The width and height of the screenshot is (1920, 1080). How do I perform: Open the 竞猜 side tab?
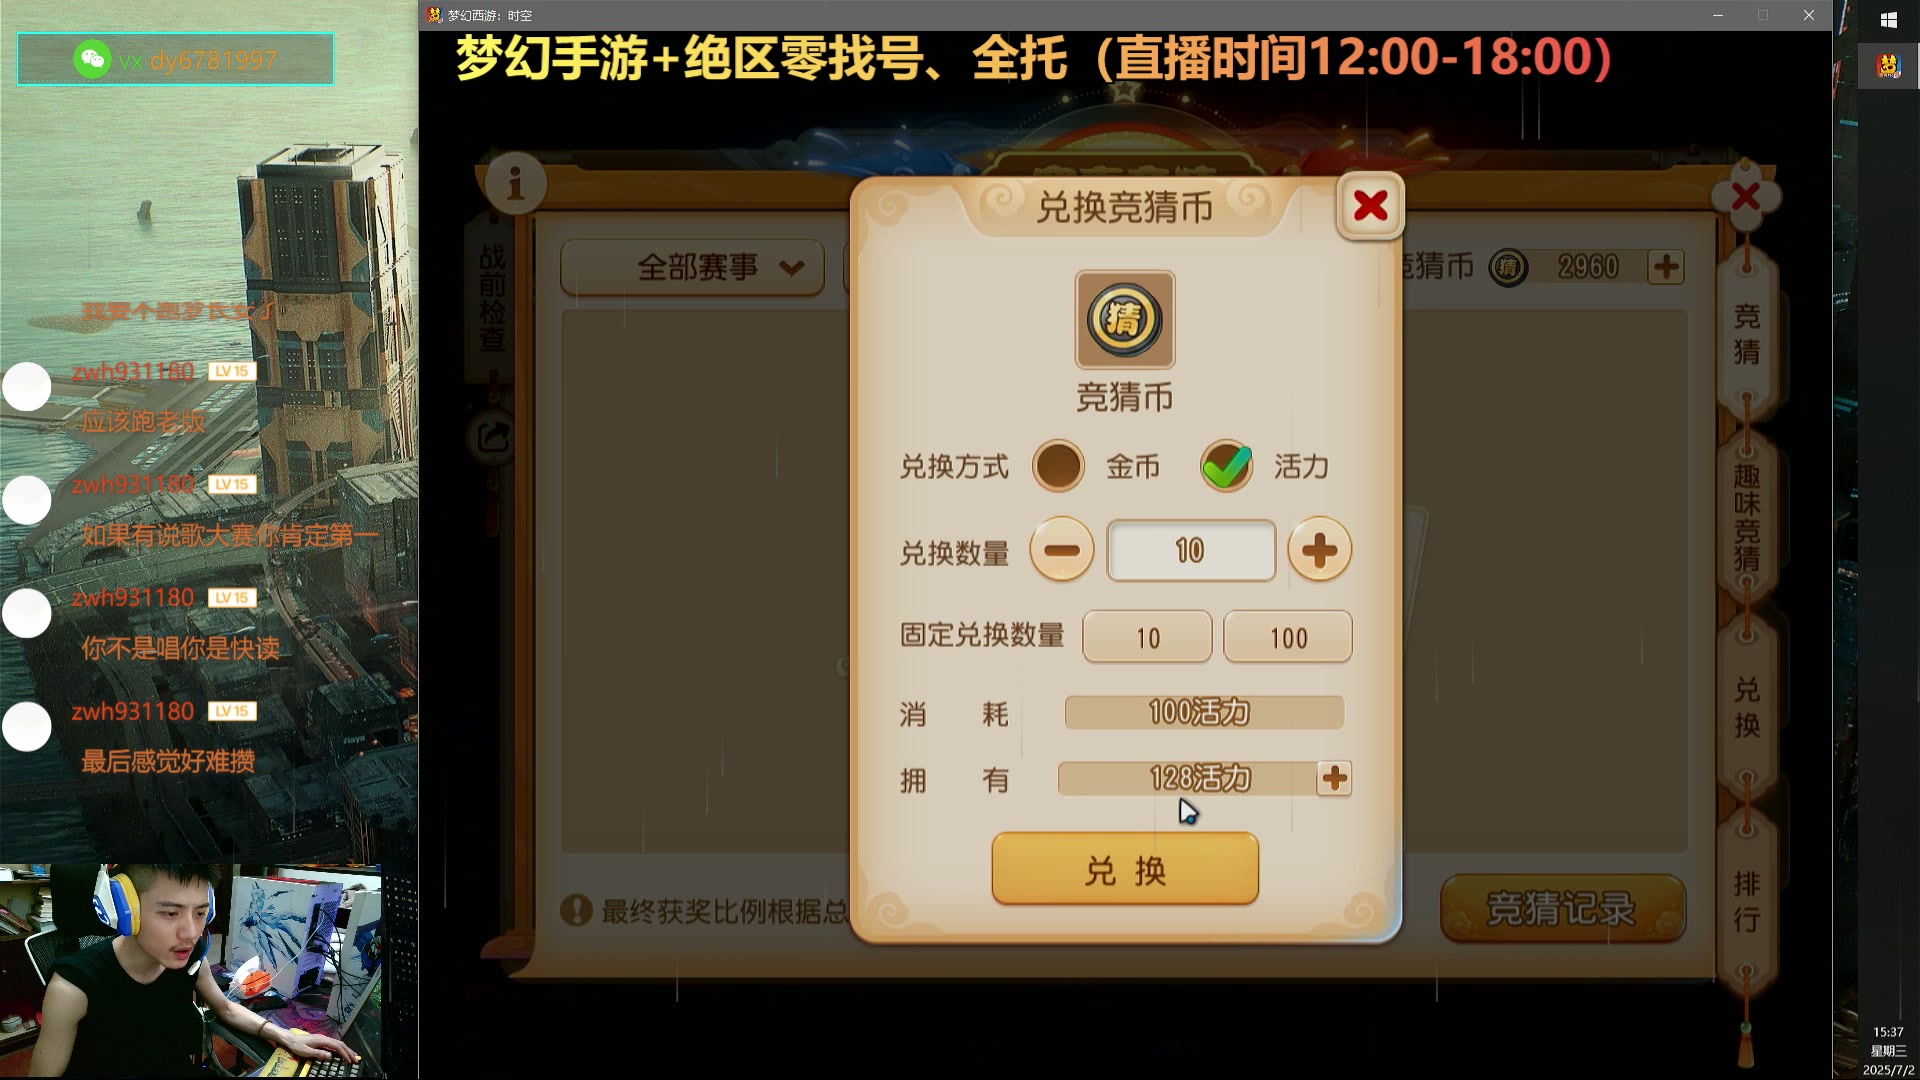1746,334
